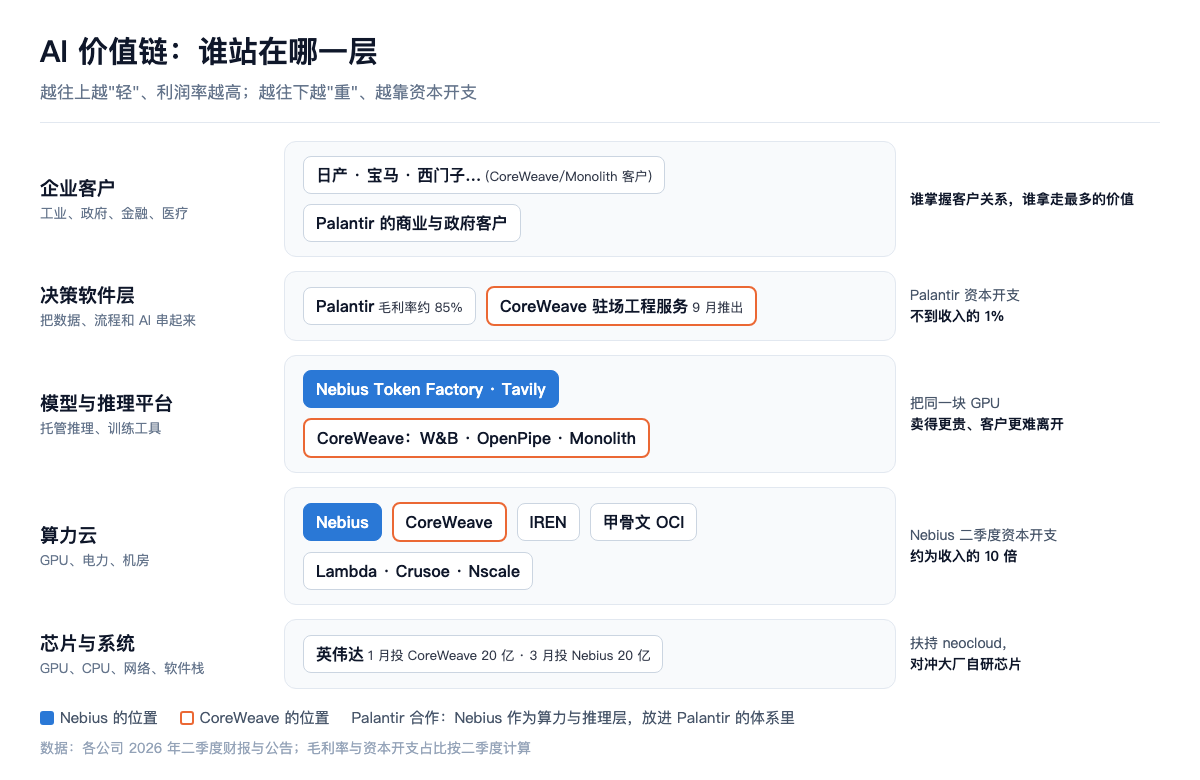Click the 'CoreWeave 的位置' legend label
The width and height of the screenshot is (1200, 780).
[264, 718]
